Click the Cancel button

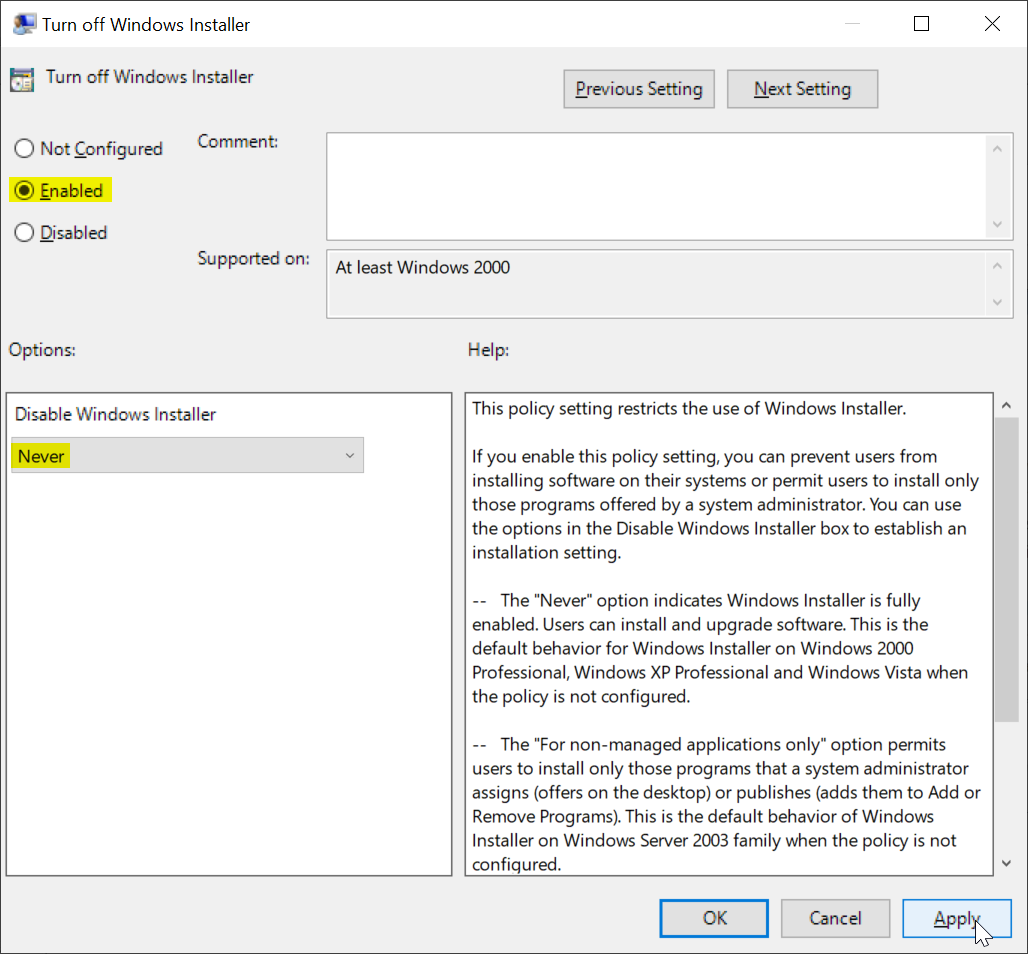[835, 918]
